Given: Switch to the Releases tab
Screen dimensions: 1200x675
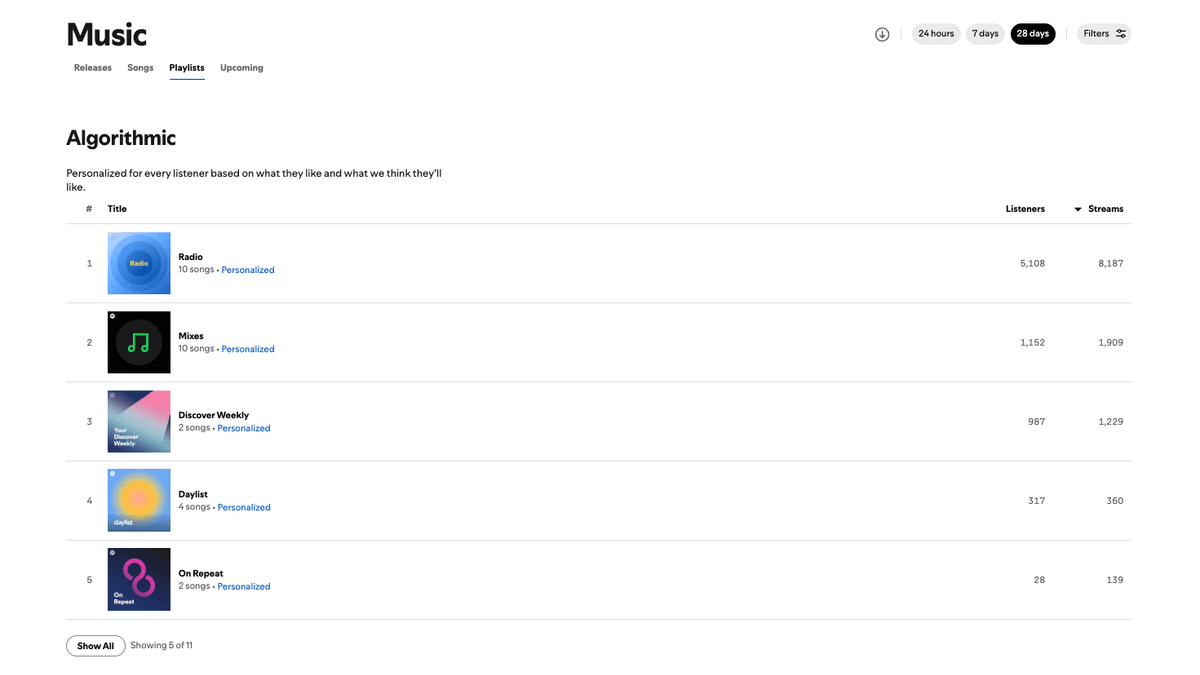Looking at the screenshot, I should (x=93, y=68).
